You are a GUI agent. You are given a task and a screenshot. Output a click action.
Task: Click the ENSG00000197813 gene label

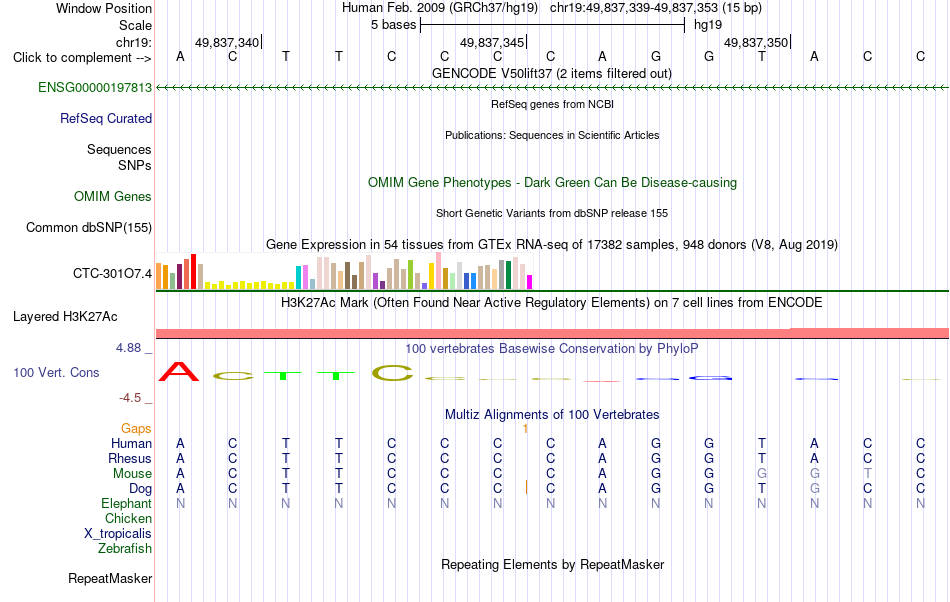pyautogui.click(x=95, y=88)
